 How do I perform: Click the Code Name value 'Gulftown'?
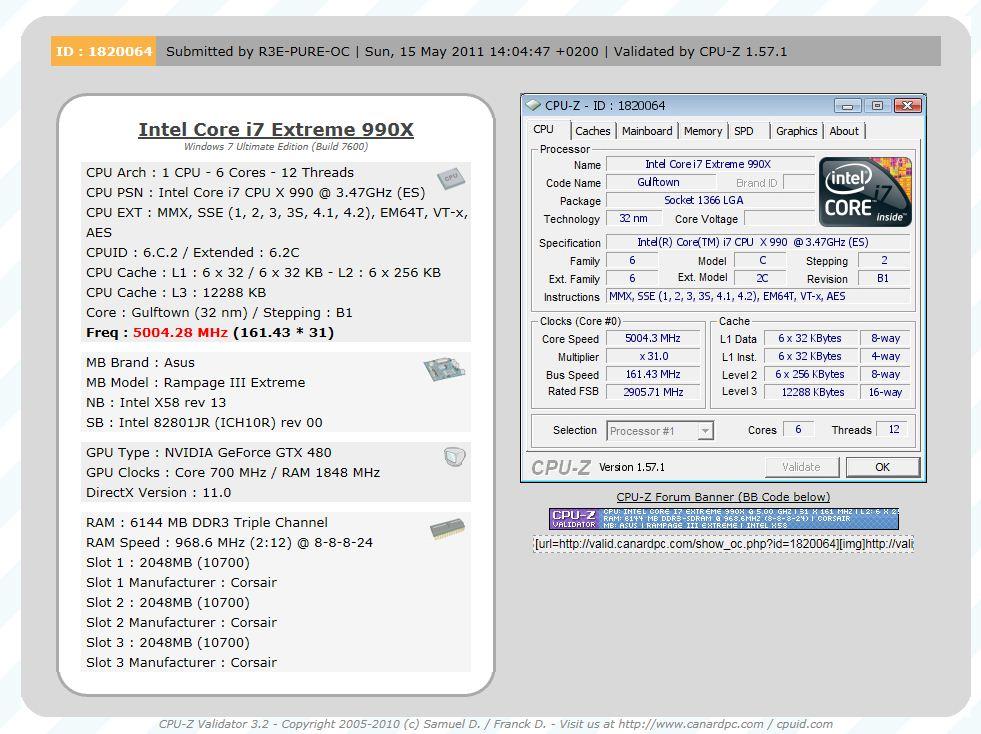tap(658, 182)
